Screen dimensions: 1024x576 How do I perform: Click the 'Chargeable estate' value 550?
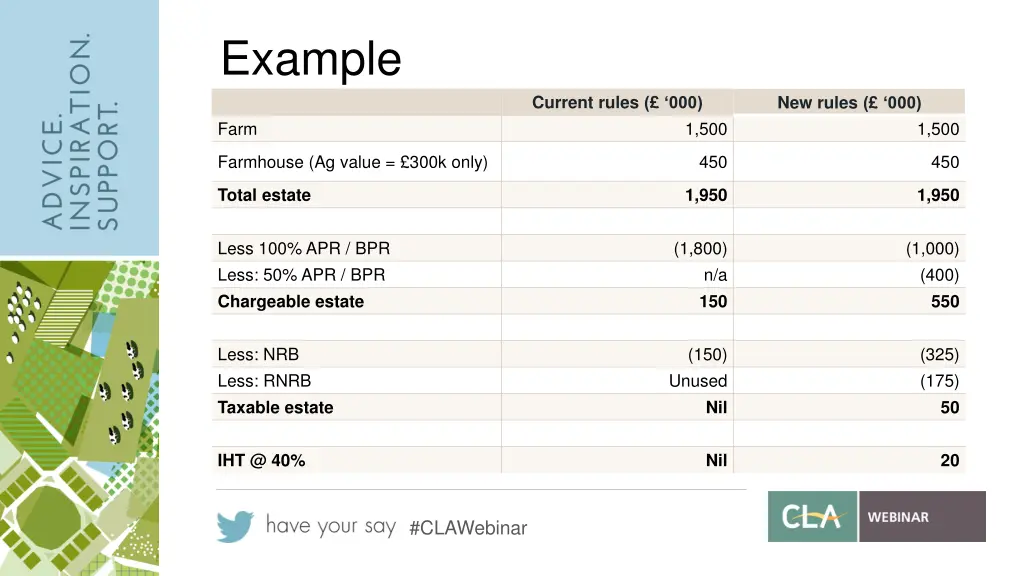[x=945, y=302]
